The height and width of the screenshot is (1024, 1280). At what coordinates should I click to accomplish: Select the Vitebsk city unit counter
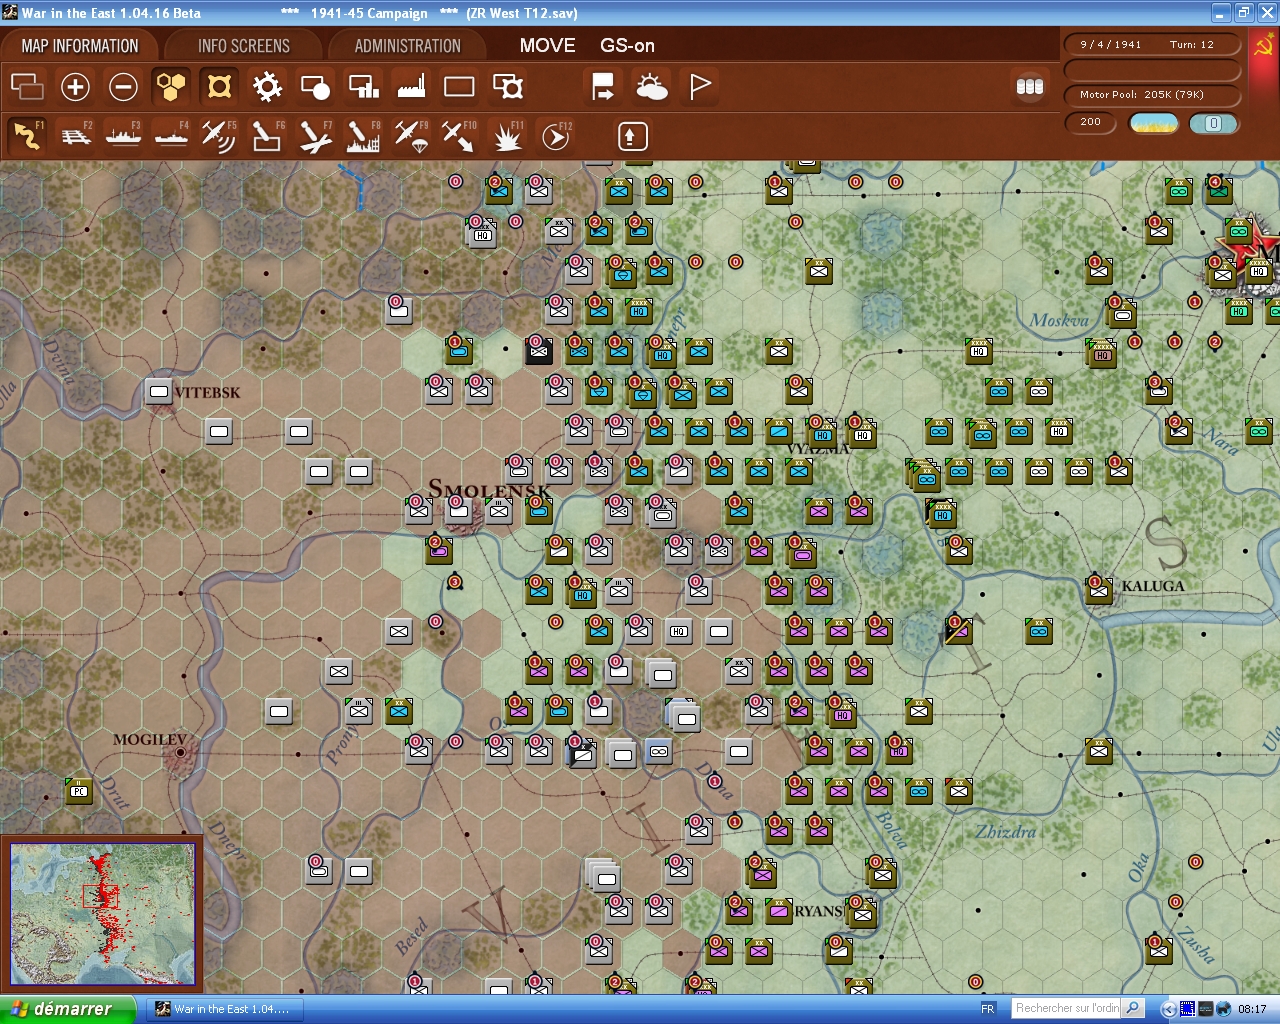159,391
